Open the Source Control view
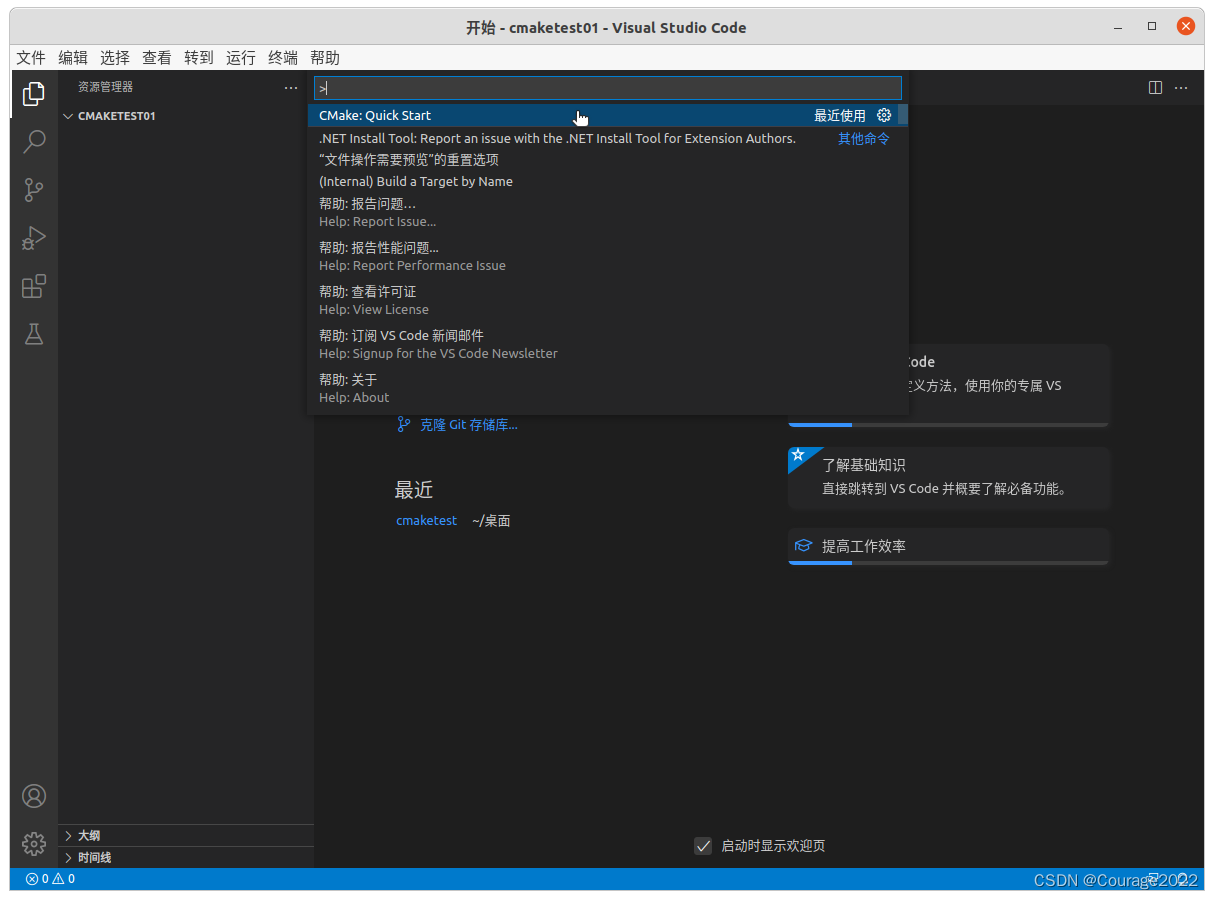The width and height of the screenshot is (1214, 900). [x=34, y=190]
